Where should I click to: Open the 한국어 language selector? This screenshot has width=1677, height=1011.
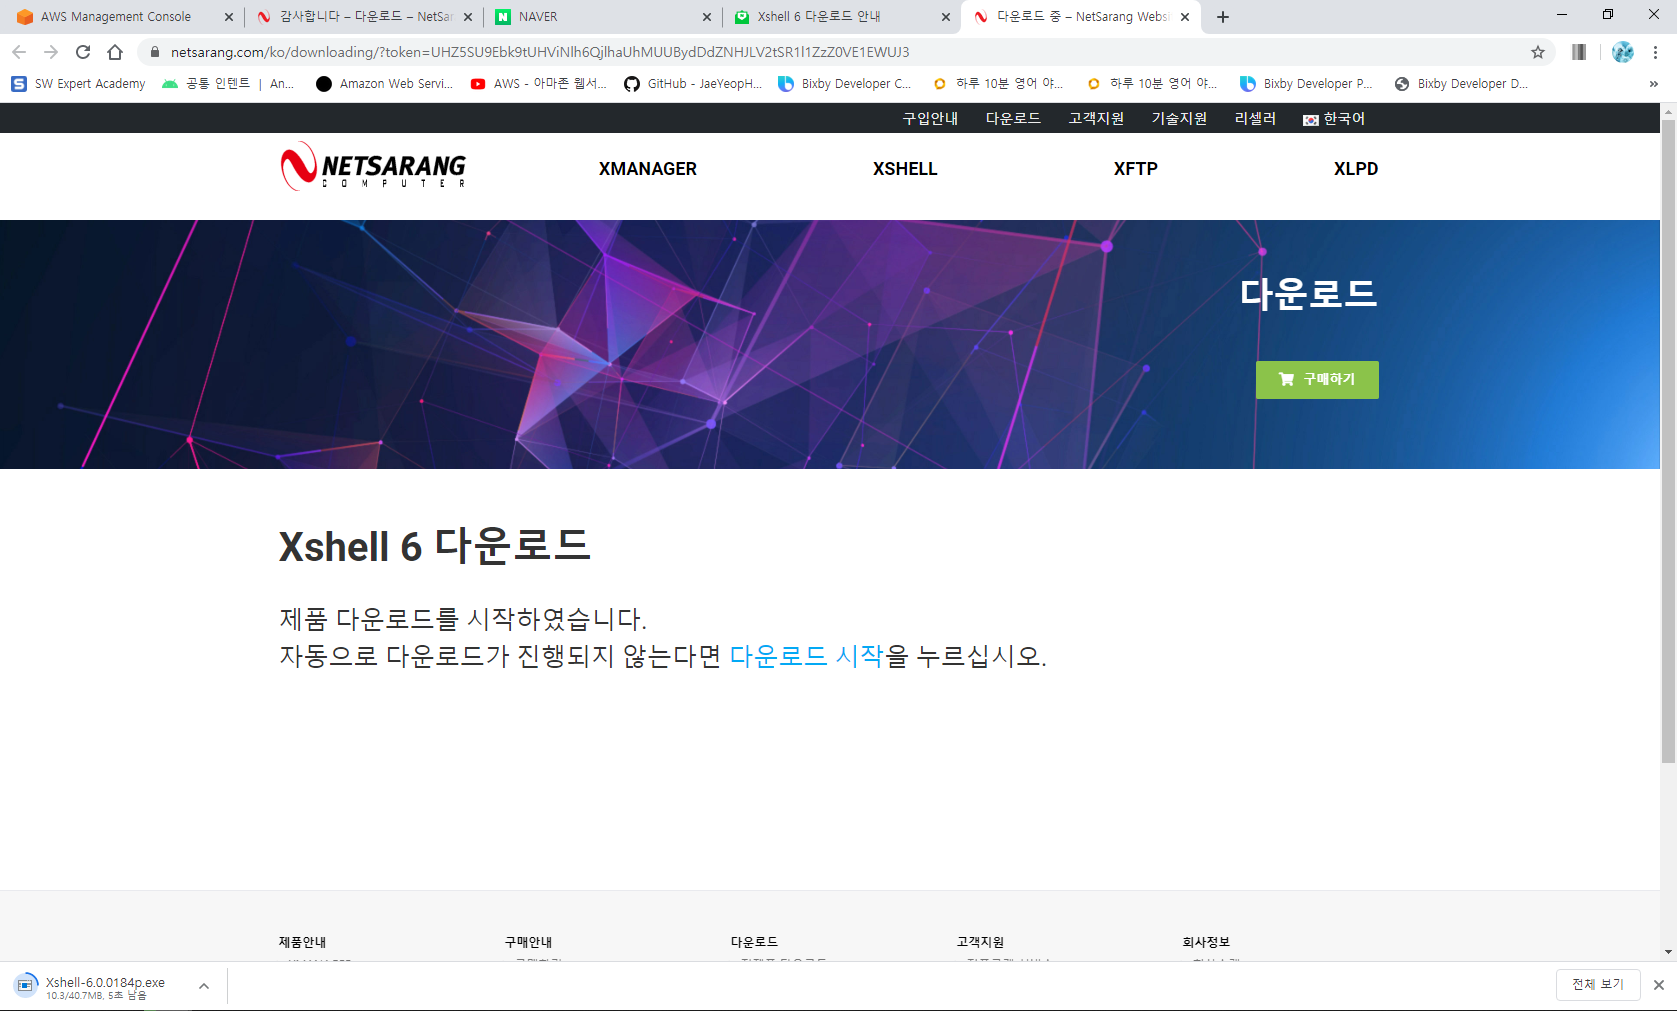(x=1334, y=118)
